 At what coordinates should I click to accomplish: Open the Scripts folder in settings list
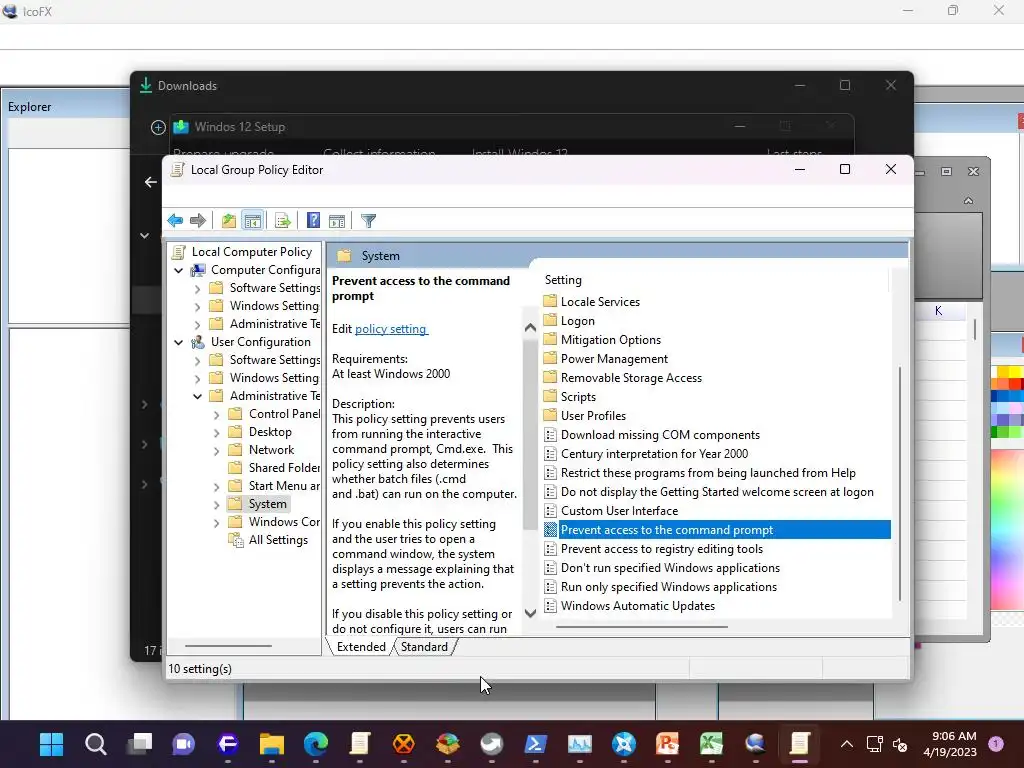(x=578, y=396)
